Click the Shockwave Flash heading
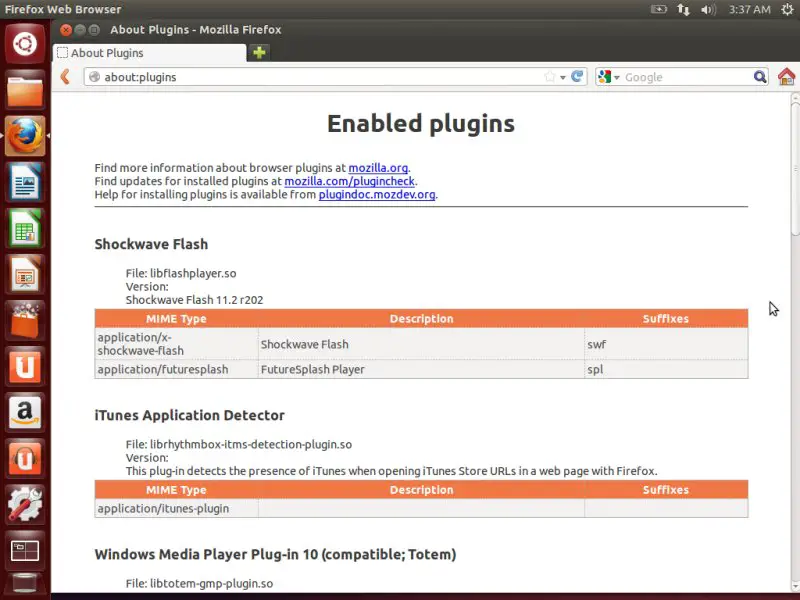Image resolution: width=800 pixels, height=600 pixels. [x=151, y=244]
